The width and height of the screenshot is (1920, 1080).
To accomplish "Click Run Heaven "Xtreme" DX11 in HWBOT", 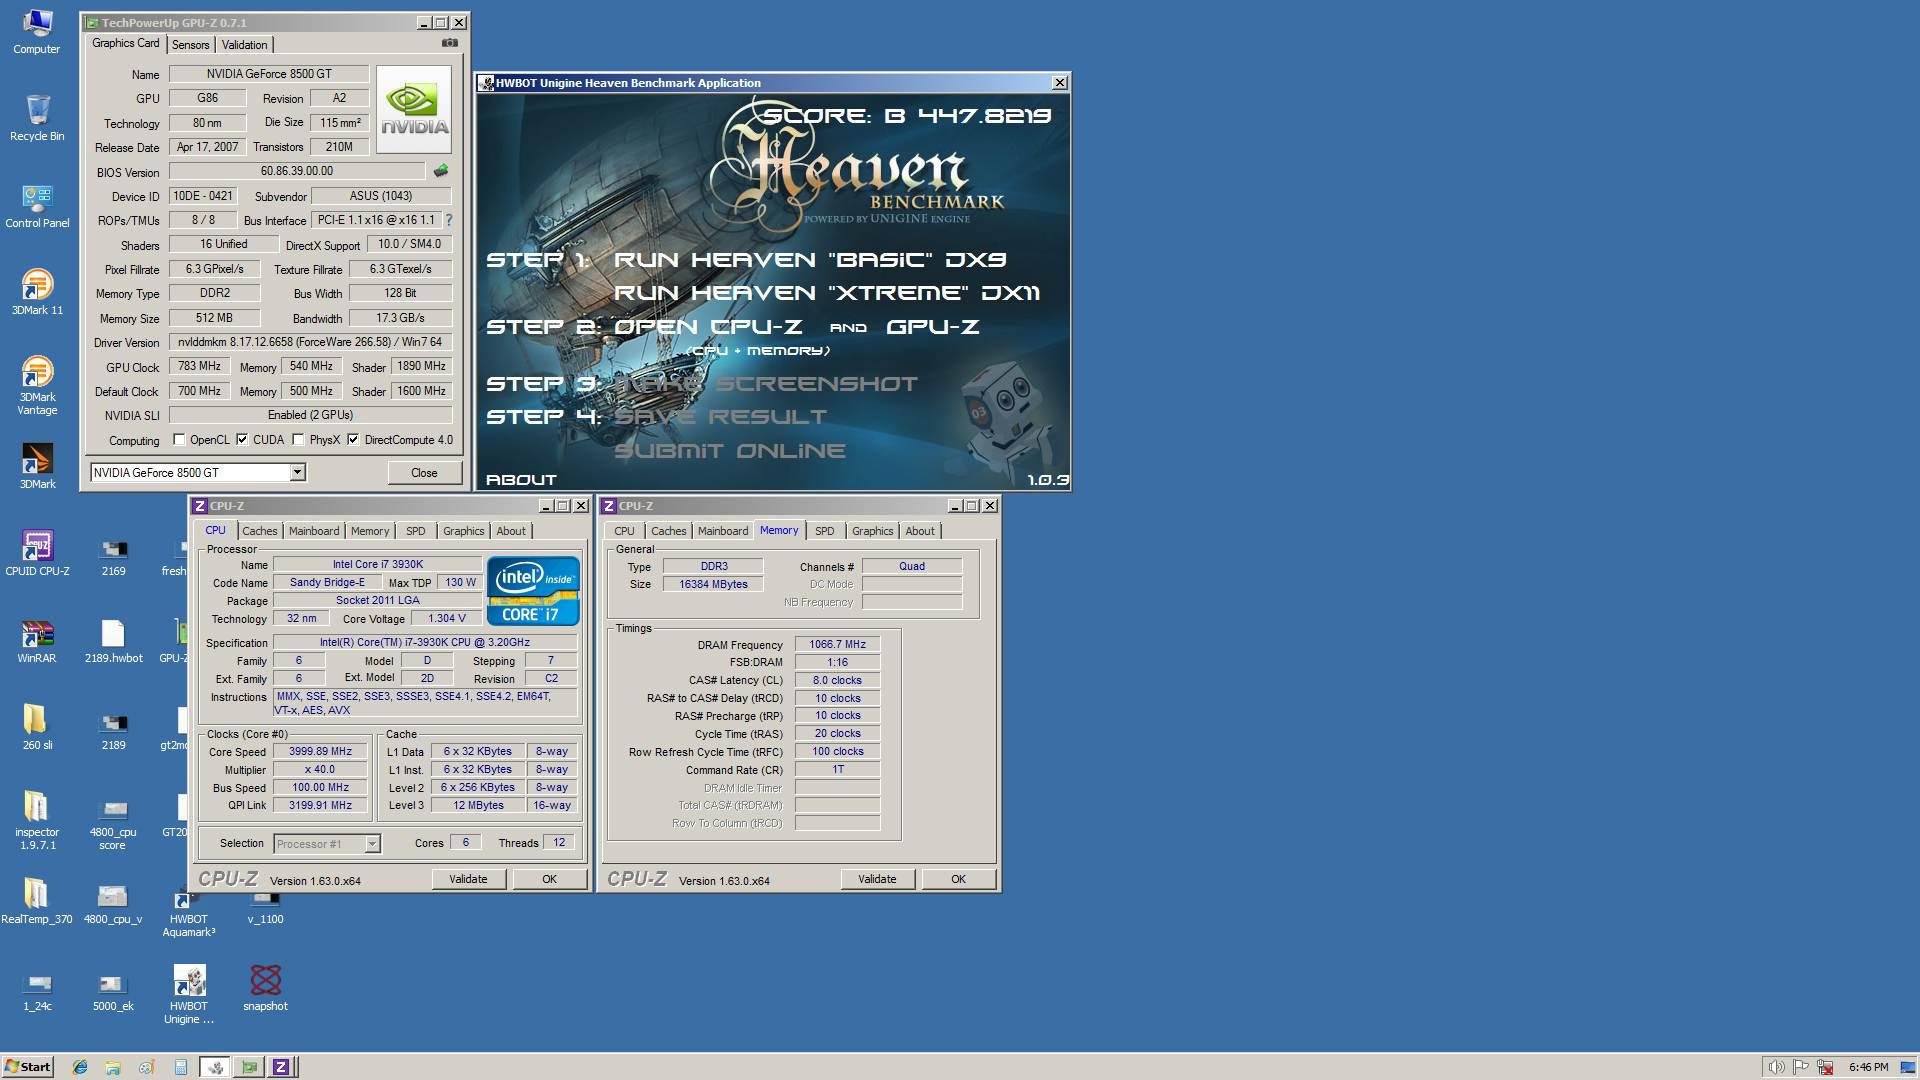I will pyautogui.click(x=827, y=293).
